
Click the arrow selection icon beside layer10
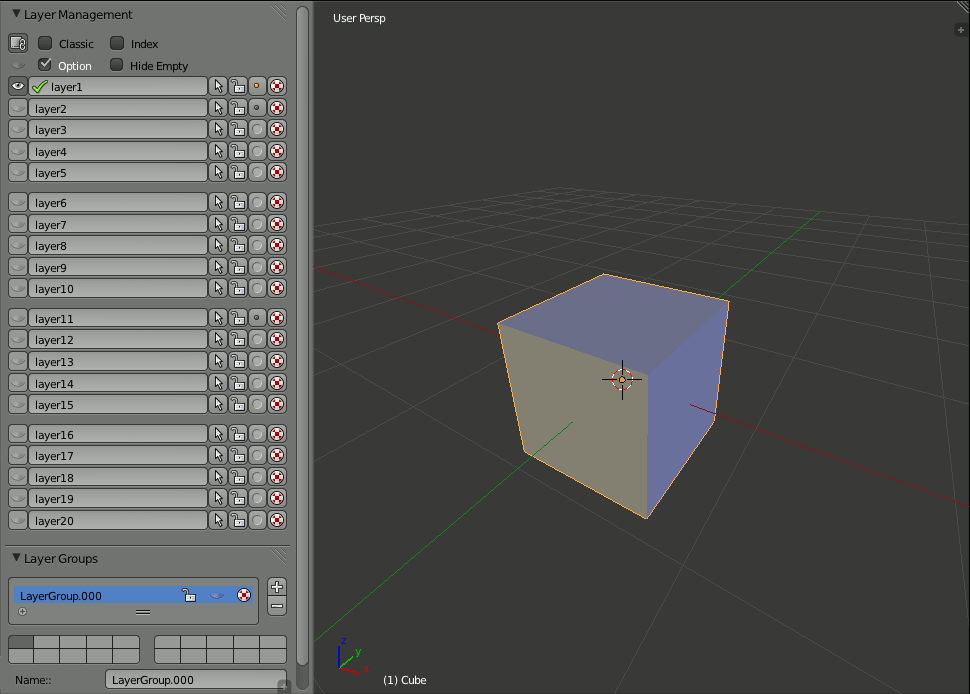click(x=217, y=288)
